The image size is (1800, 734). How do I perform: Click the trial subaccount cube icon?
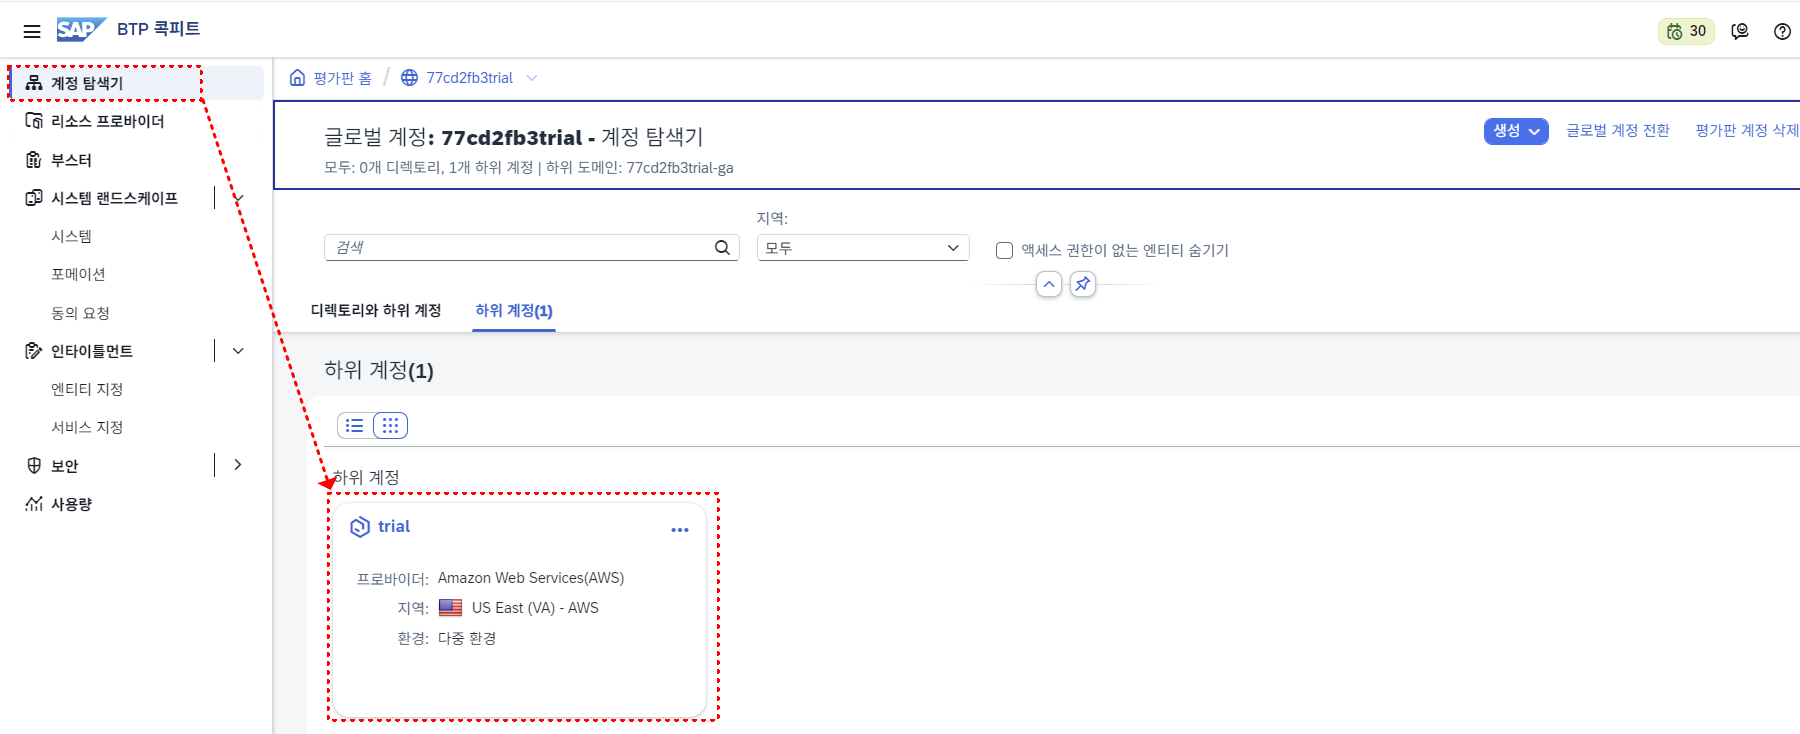coord(360,527)
